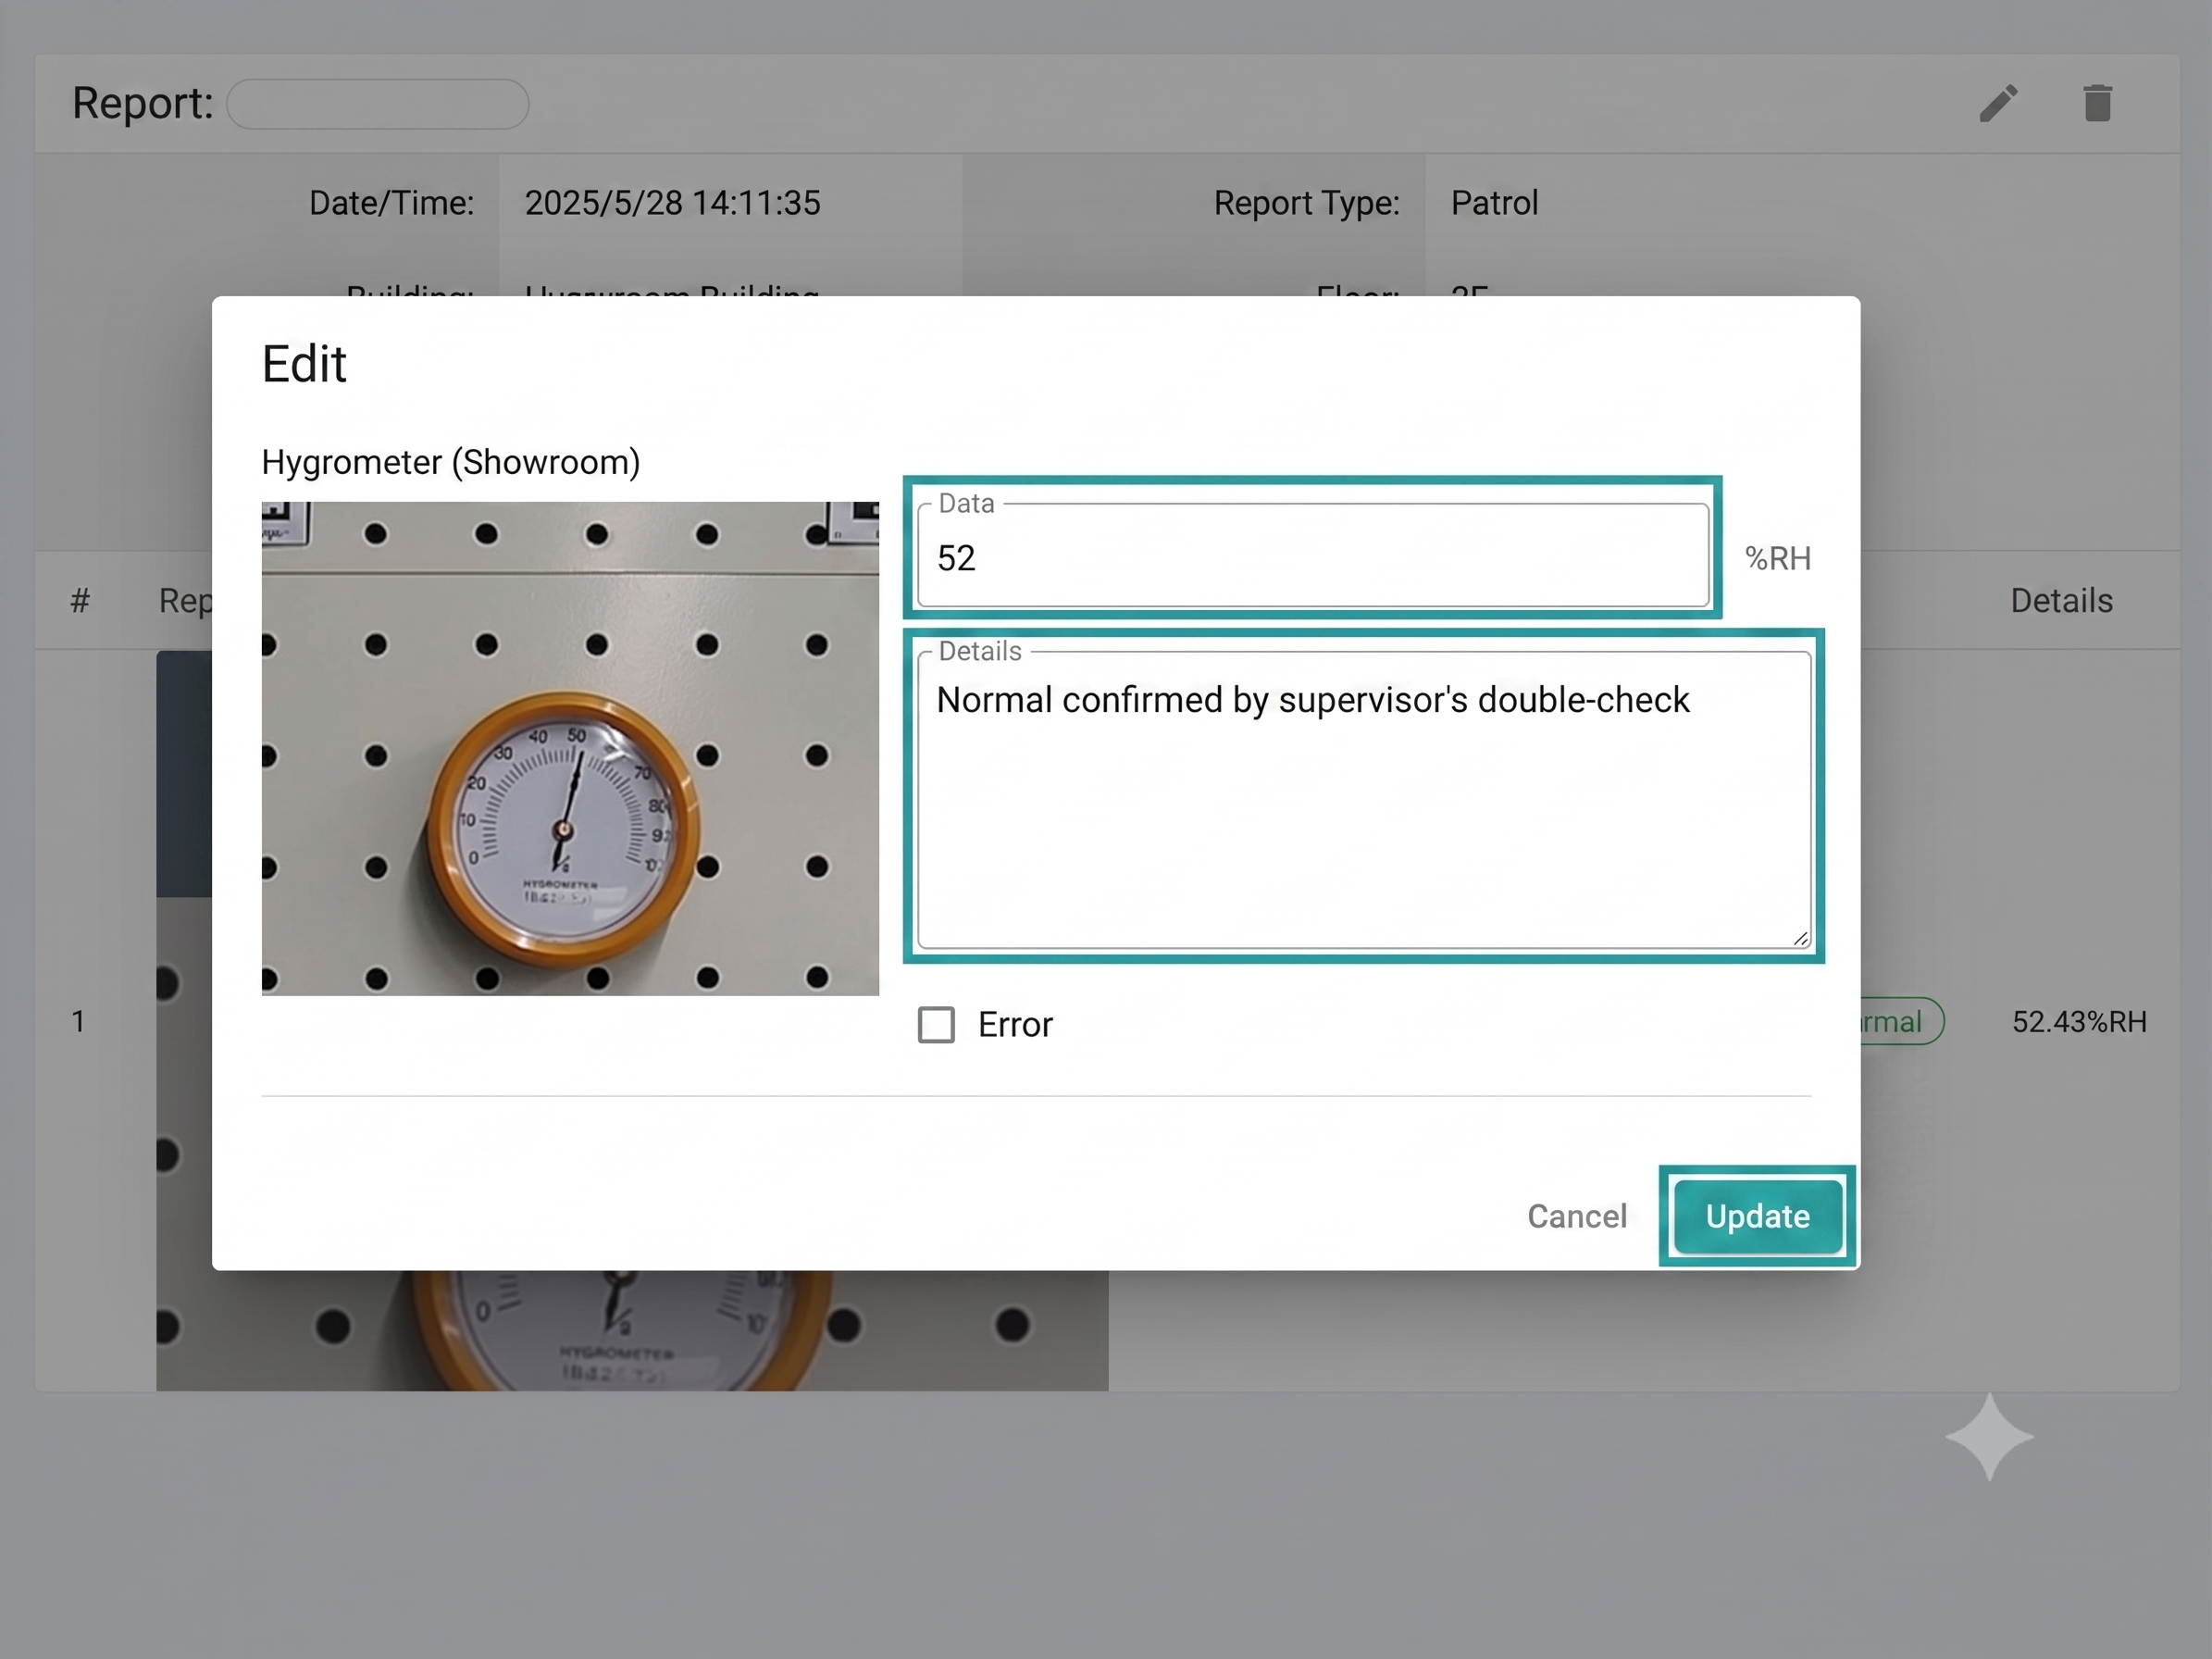Click the "Edit" dialog title
Image resolution: width=2212 pixels, height=1659 pixels.
click(x=304, y=364)
